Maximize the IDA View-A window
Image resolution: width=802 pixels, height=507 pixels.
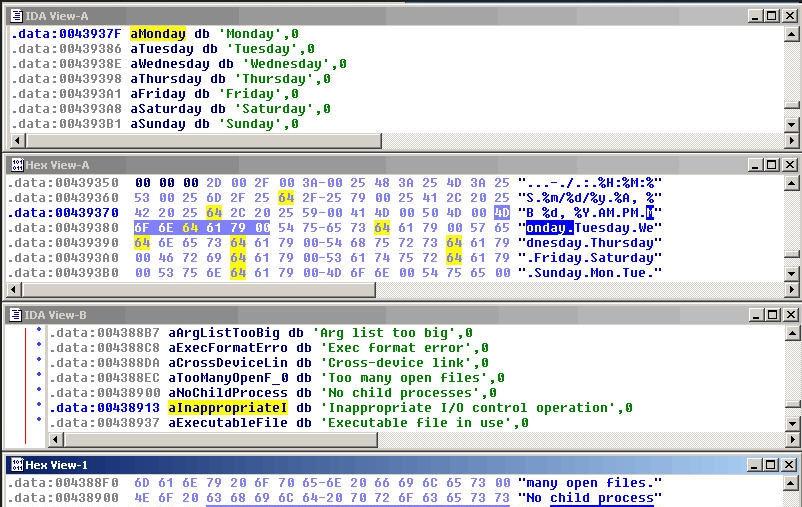coord(772,16)
